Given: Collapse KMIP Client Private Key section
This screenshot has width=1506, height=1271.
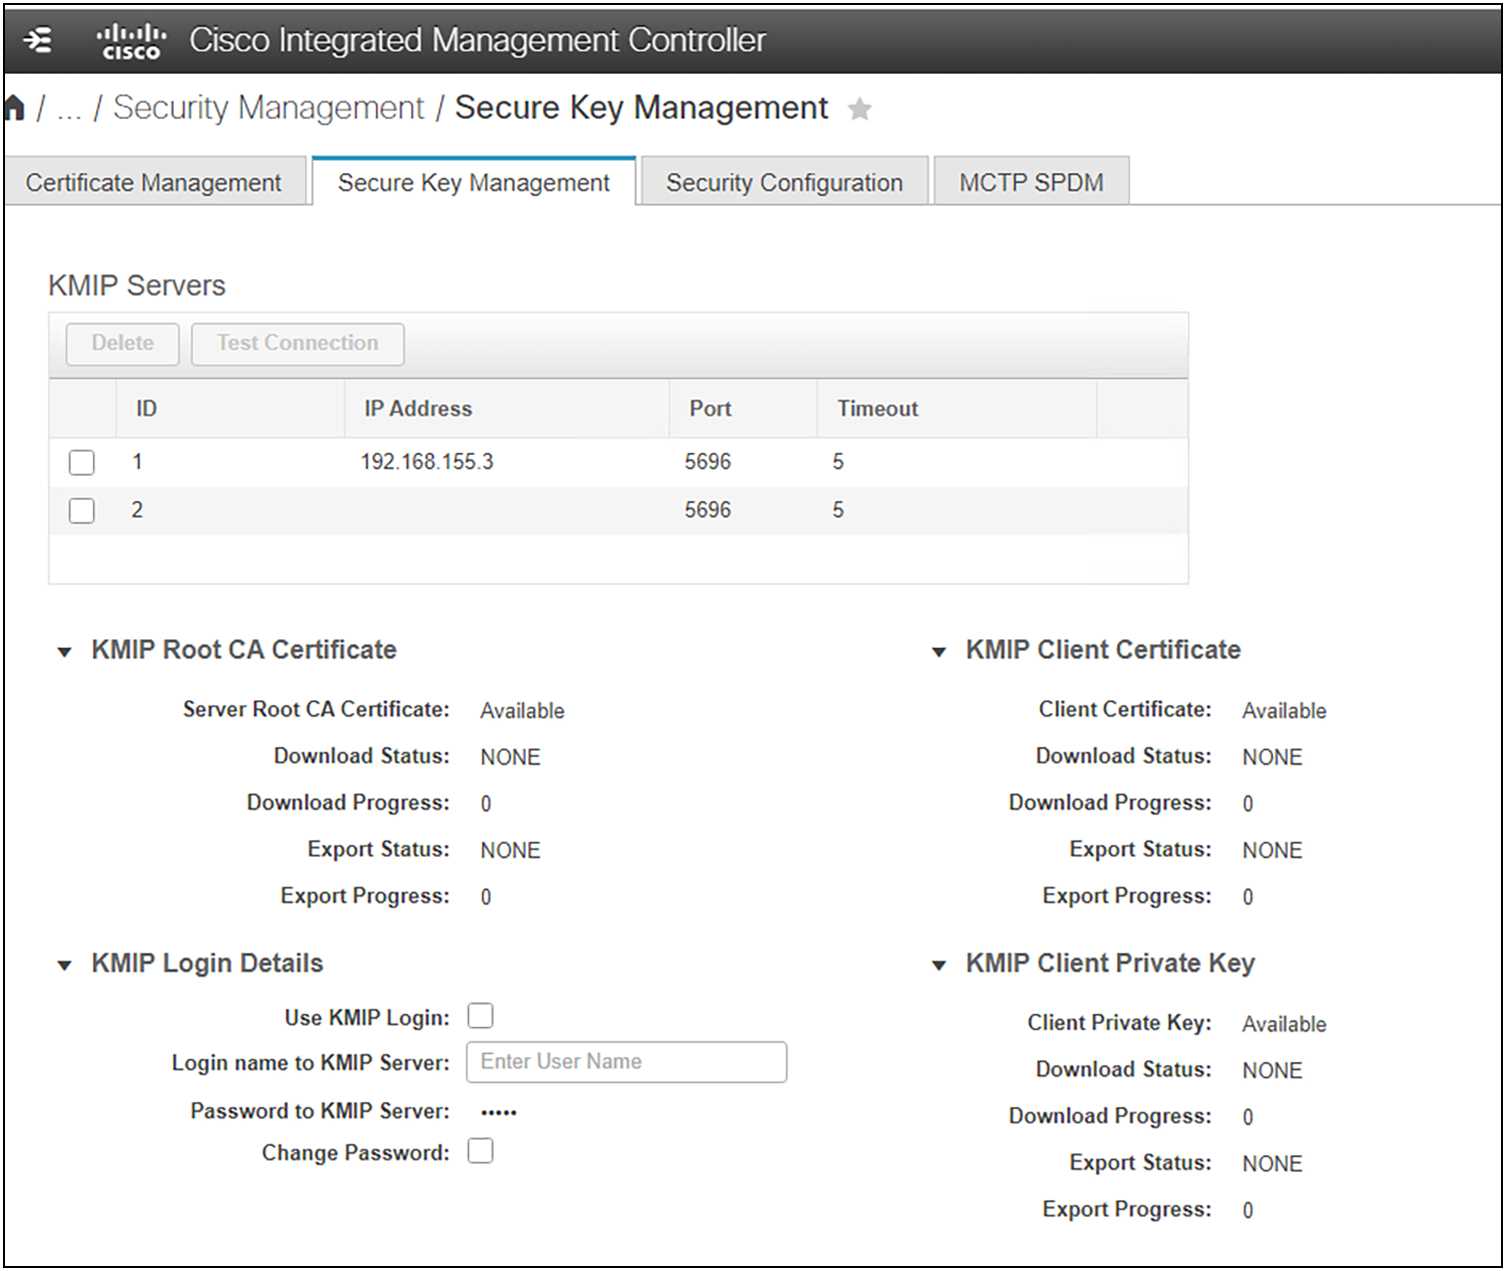Looking at the screenshot, I should [939, 966].
